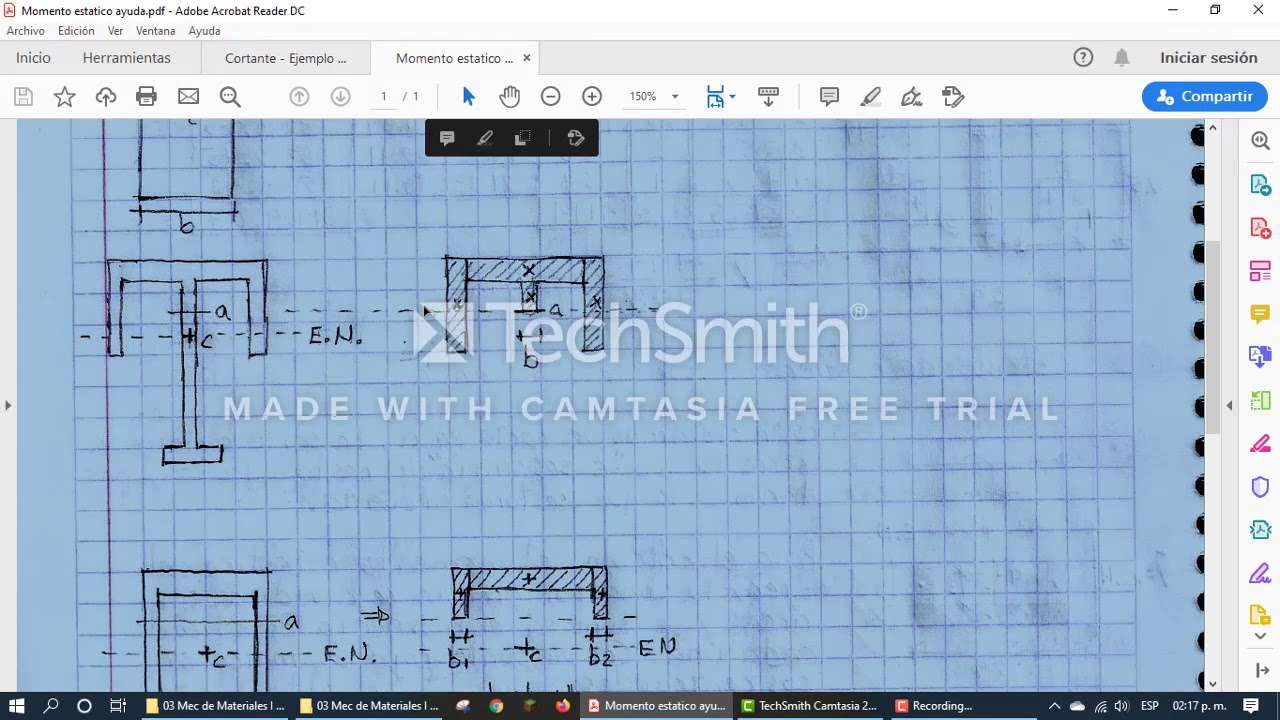
Task: Add the PDF to starred files
Action: [x=65, y=97]
